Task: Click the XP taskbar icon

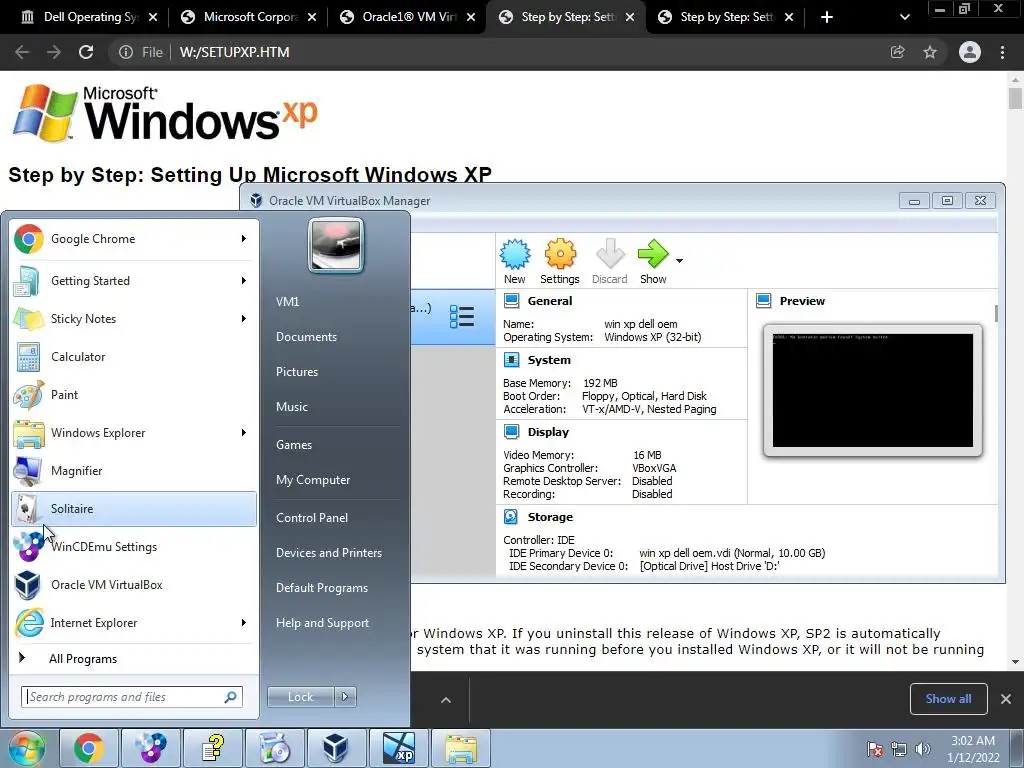Action: [398, 748]
